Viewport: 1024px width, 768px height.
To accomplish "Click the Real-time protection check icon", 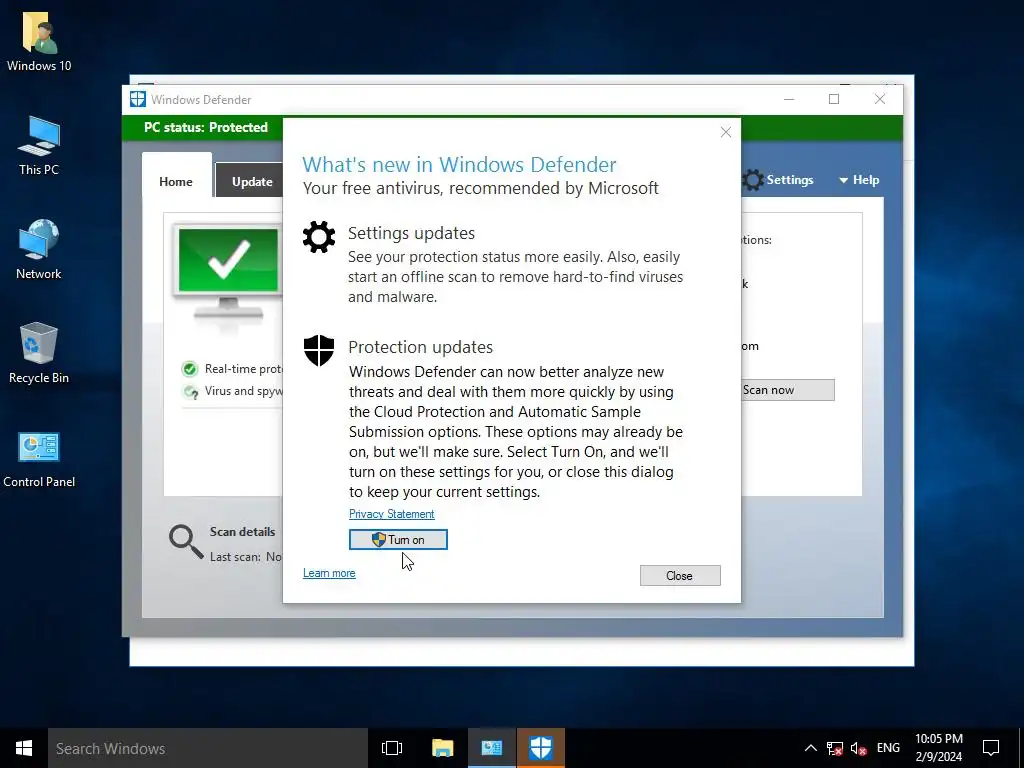I will click(190, 370).
